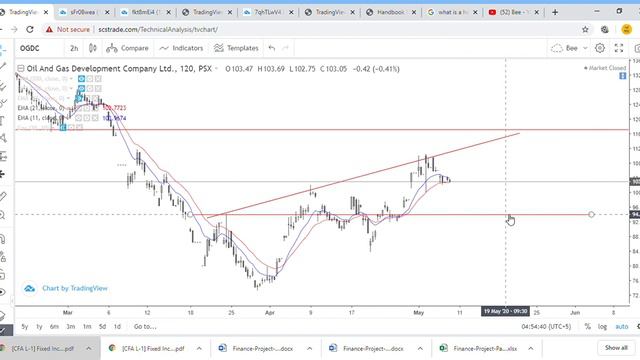Open the indicator Templates menu
Viewport: 640px width, 360px height.
click(236, 48)
